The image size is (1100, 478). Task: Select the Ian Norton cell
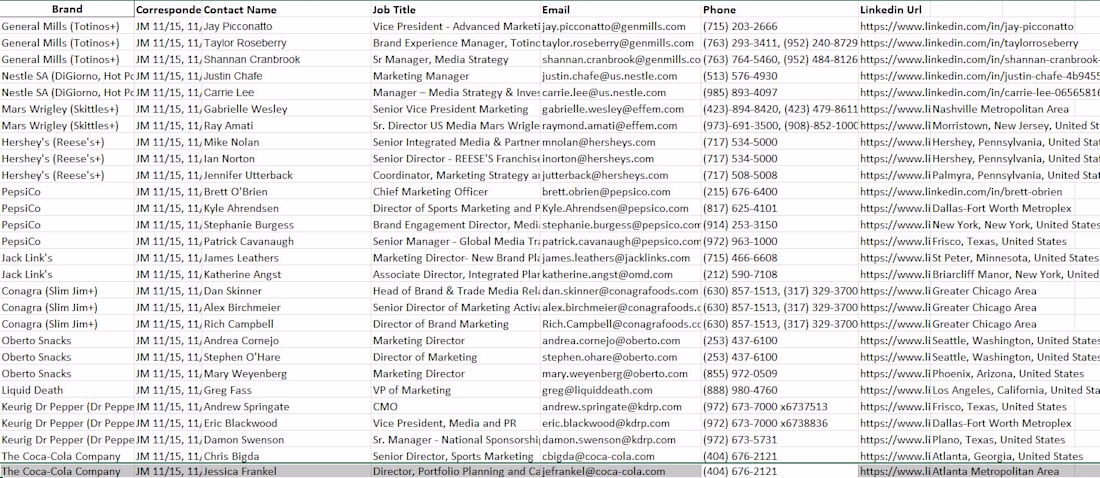point(286,159)
